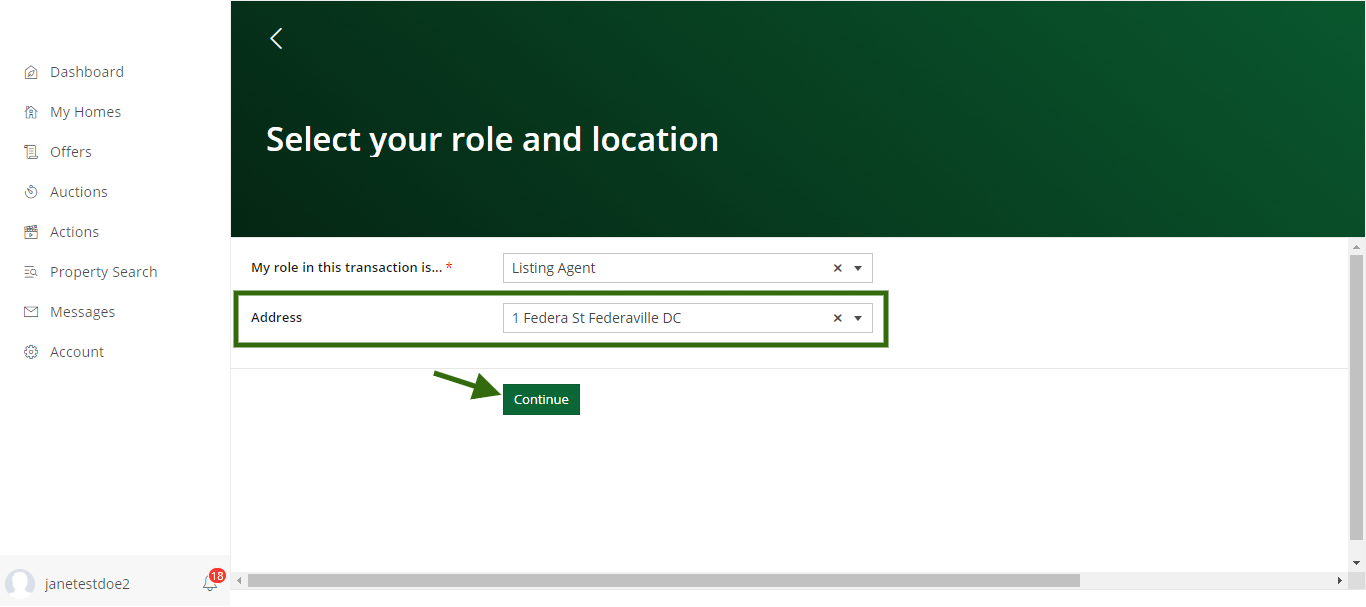Open the Actions page
The width and height of the screenshot is (1366, 607).
[74, 232]
